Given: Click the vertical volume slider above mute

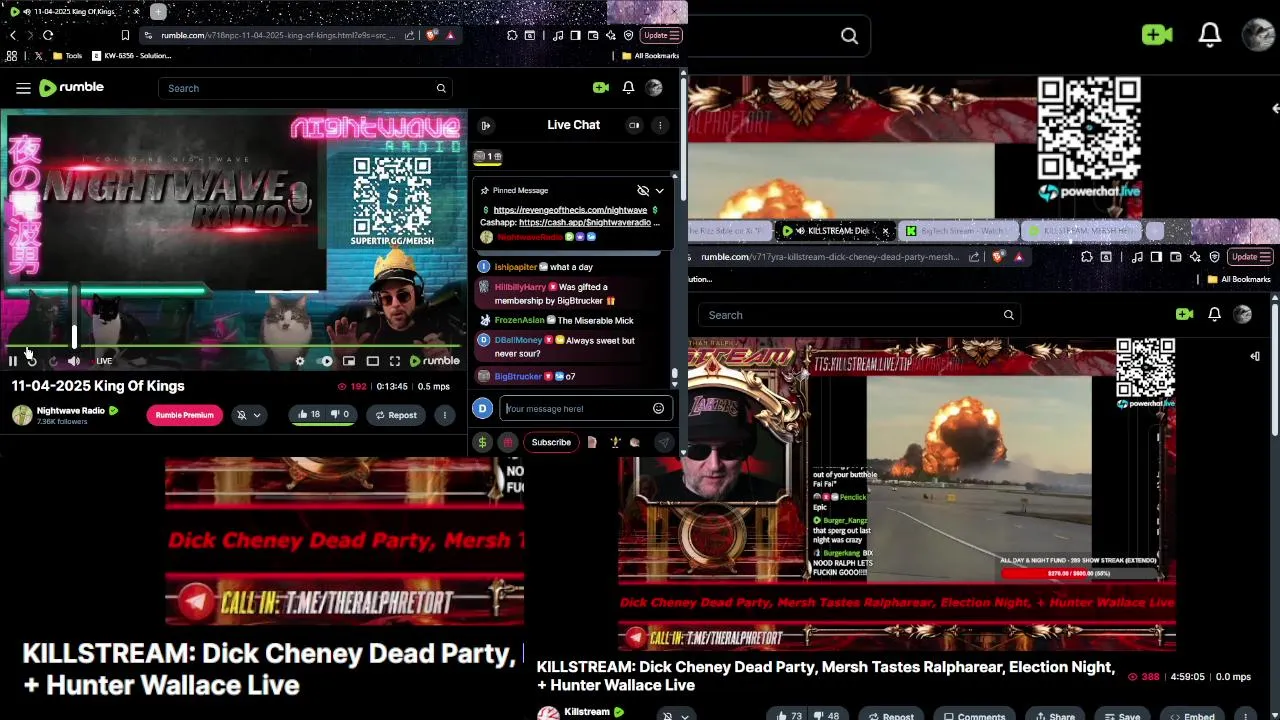Looking at the screenshot, I should pos(74,316).
